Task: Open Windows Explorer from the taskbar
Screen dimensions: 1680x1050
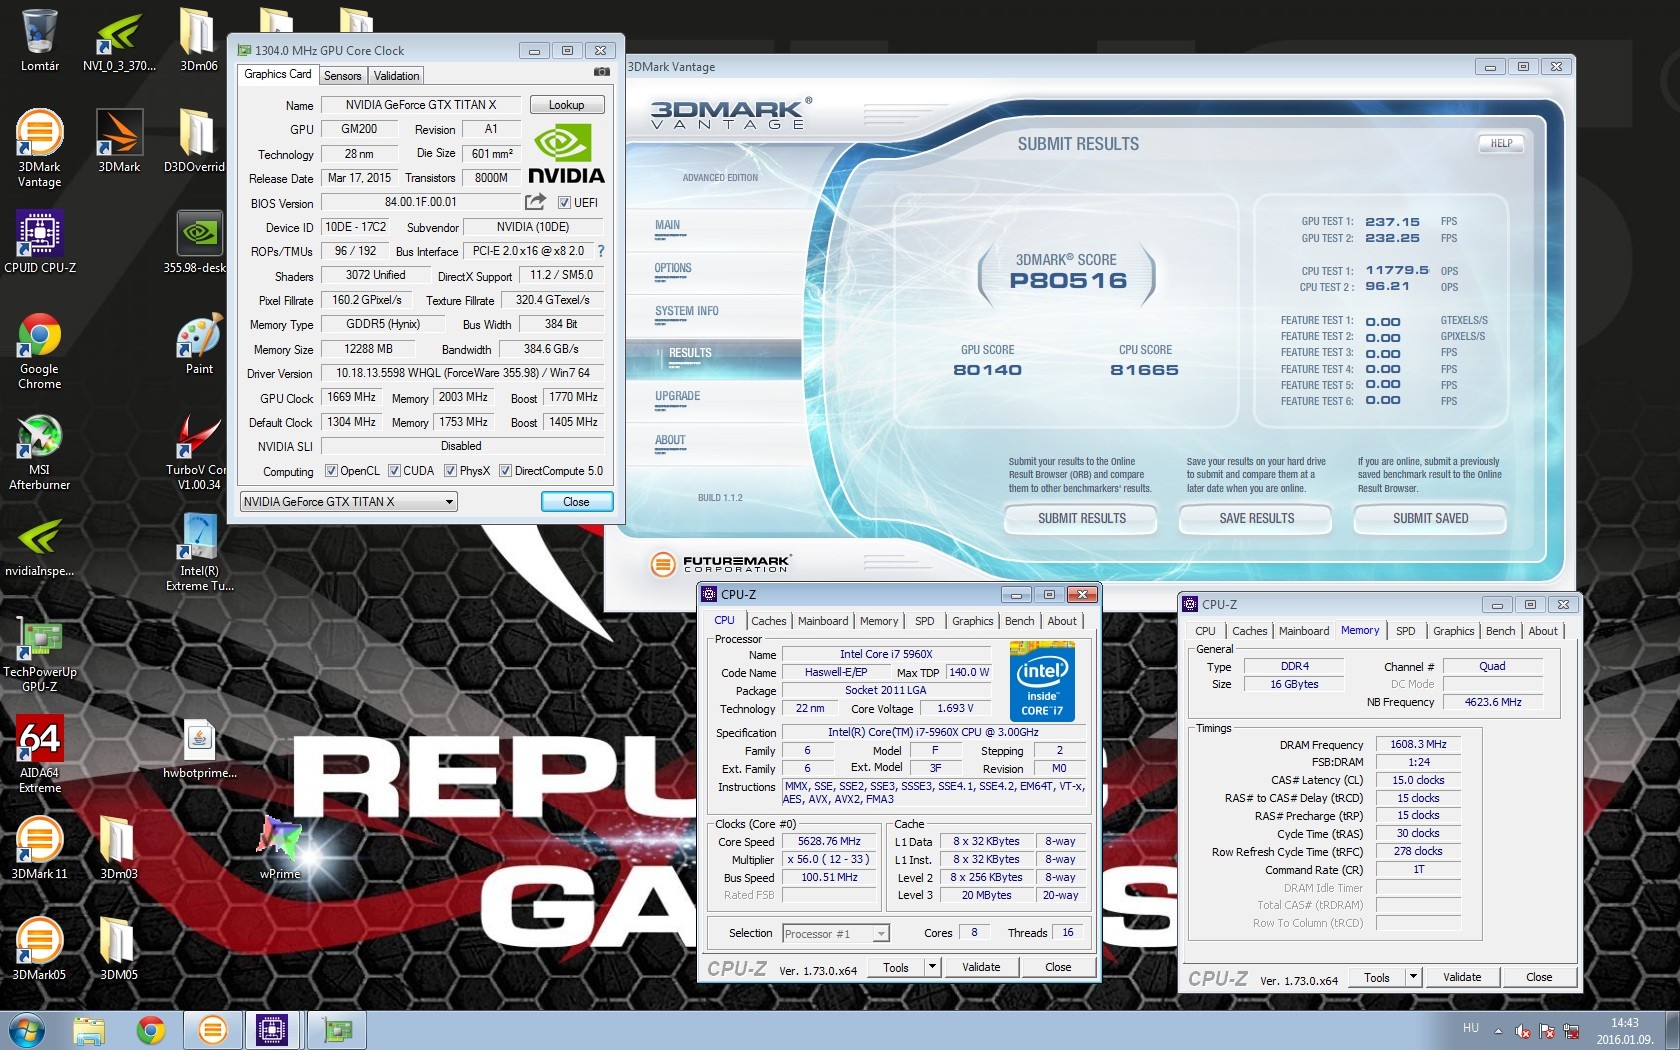Action: pos(89,1030)
